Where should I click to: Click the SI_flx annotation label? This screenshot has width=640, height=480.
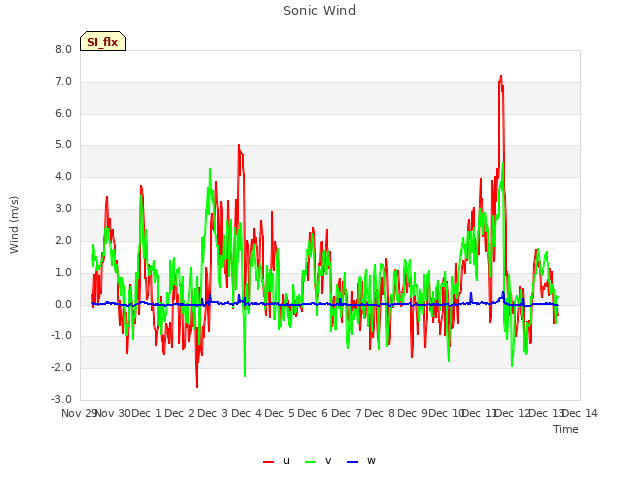(x=103, y=41)
